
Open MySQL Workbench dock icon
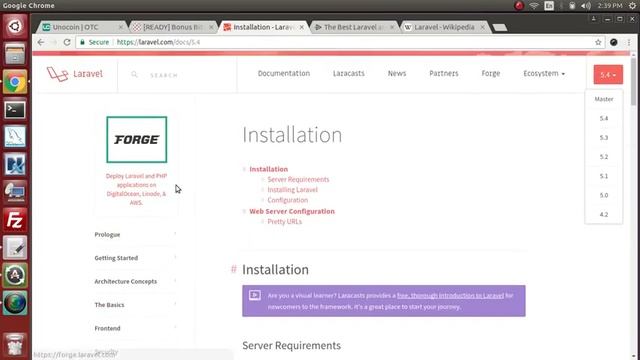pyautogui.click(x=15, y=137)
